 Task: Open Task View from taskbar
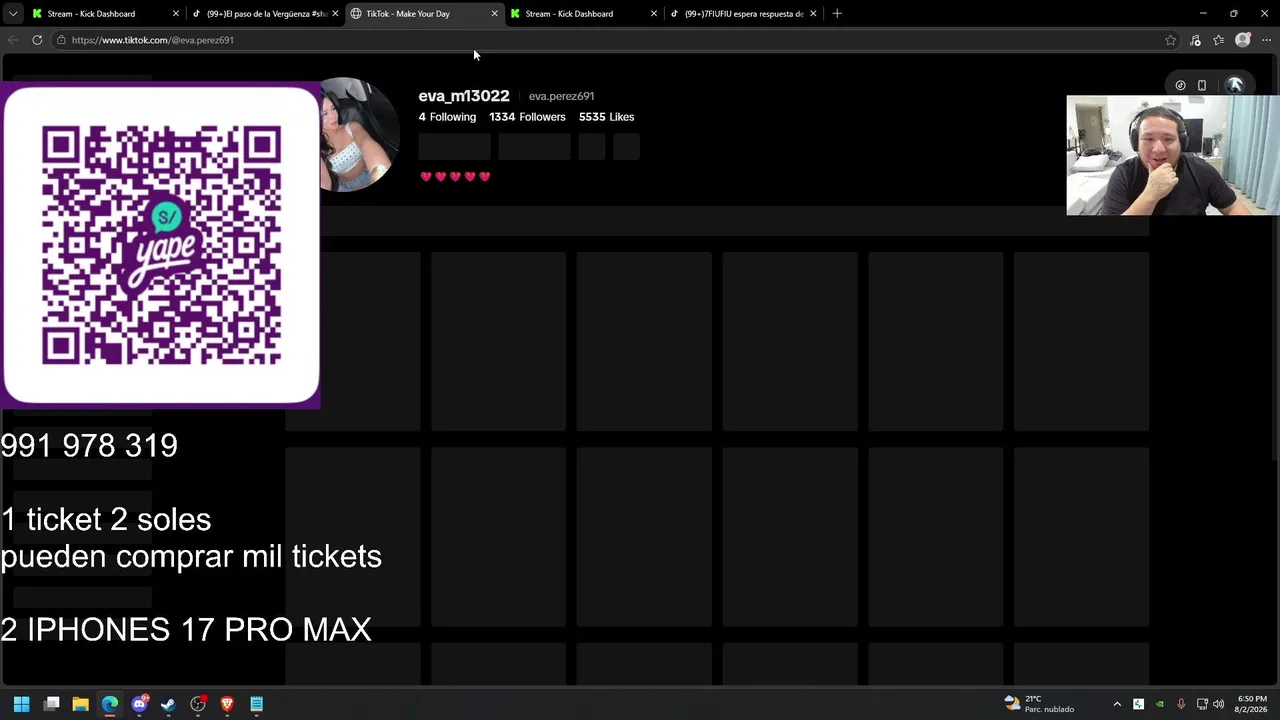(52, 704)
